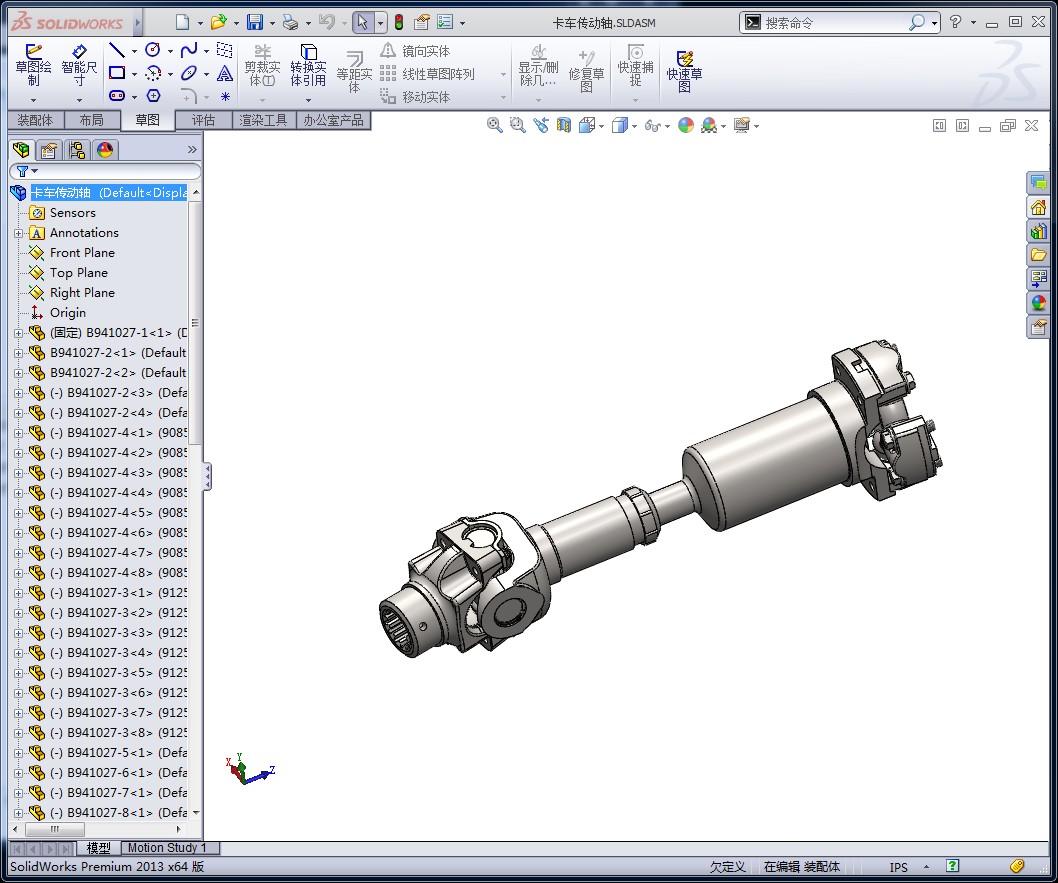Open Hide/Show Items dropdown arrow
The height and width of the screenshot is (883, 1058).
[x=667, y=126]
